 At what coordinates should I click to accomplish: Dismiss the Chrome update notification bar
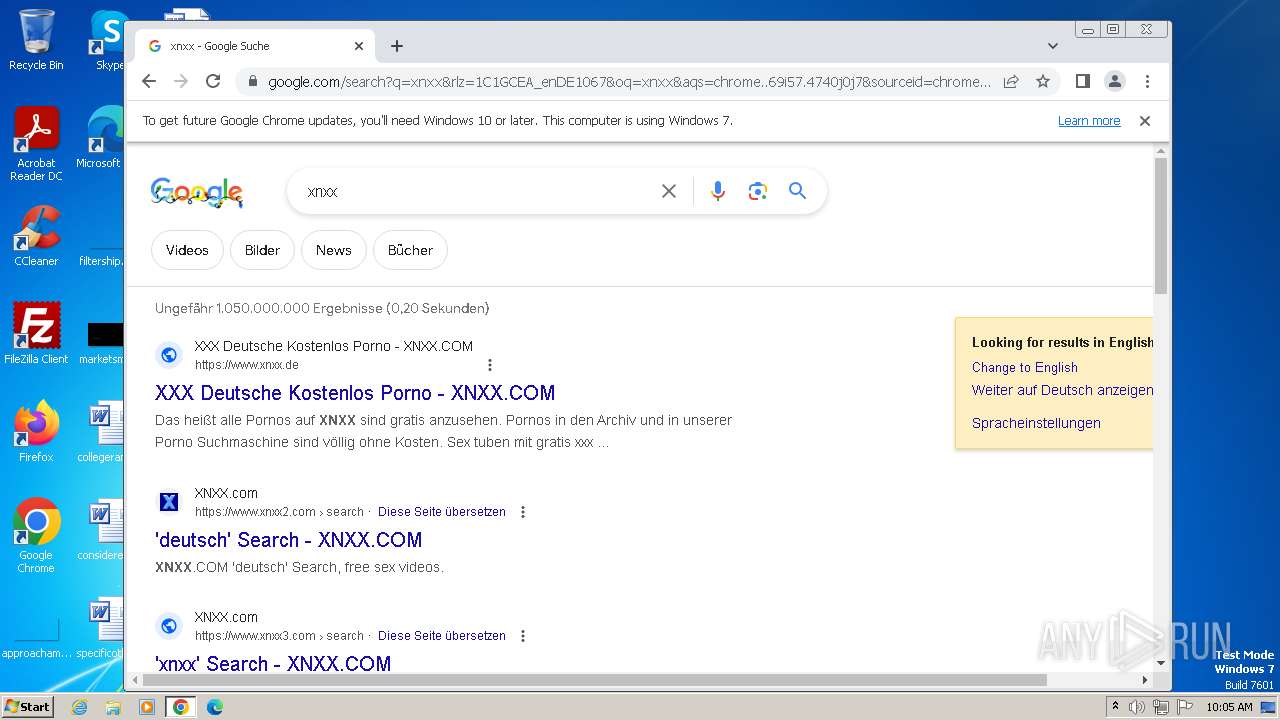tap(1145, 121)
